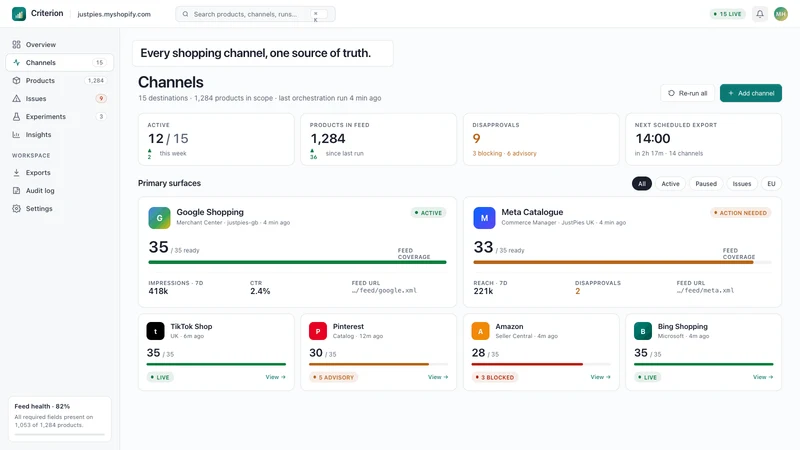Click the Bing Shopping B icon
Viewport: 800px width, 450px height.
643,331
